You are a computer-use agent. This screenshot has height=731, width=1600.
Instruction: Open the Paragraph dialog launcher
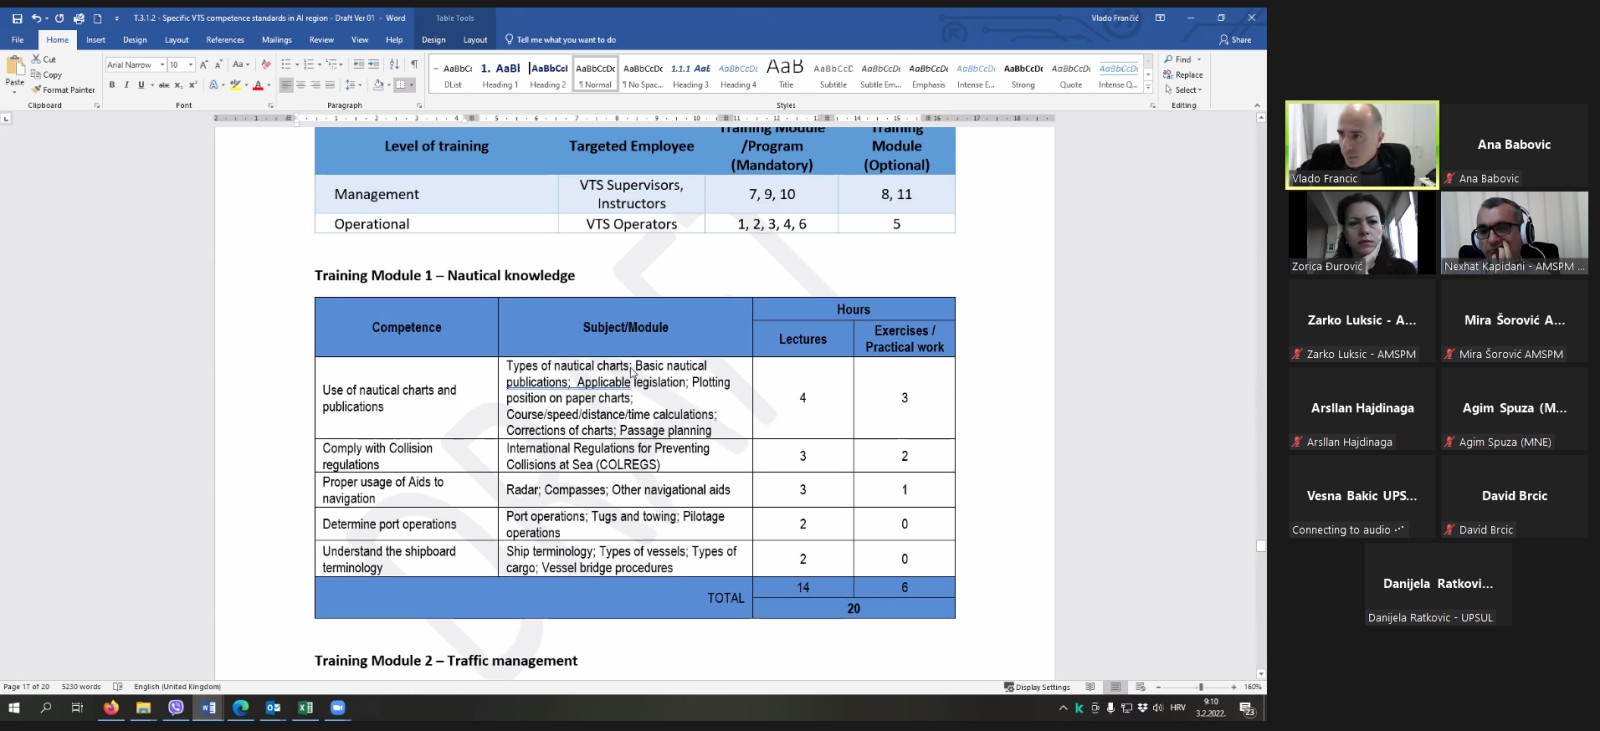419,105
